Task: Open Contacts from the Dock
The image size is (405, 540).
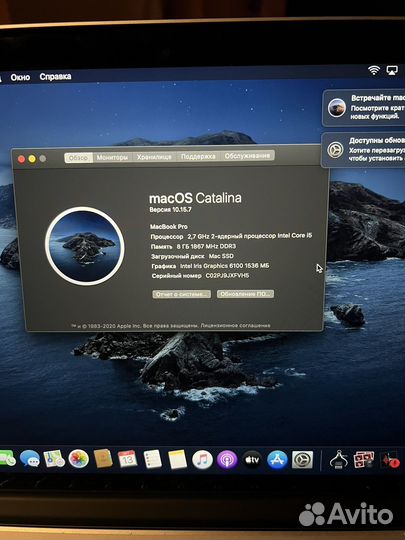Action: (x=103, y=459)
